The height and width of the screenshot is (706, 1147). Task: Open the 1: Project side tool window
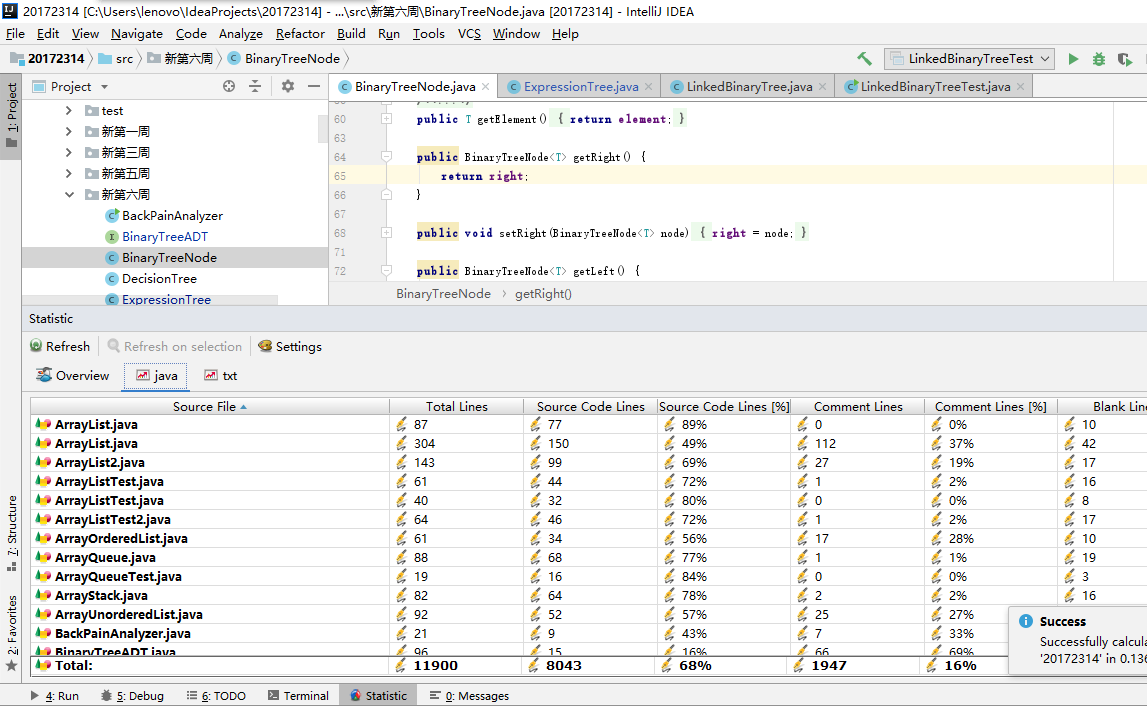tap(11, 115)
